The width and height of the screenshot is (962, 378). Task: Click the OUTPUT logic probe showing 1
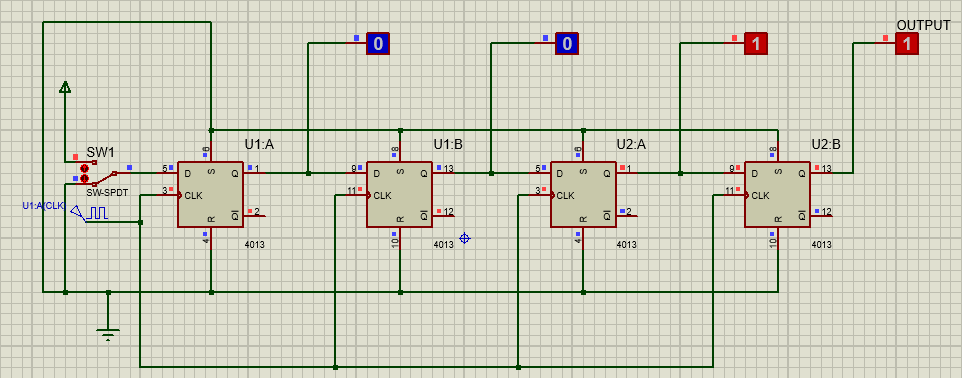pyautogui.click(x=907, y=44)
